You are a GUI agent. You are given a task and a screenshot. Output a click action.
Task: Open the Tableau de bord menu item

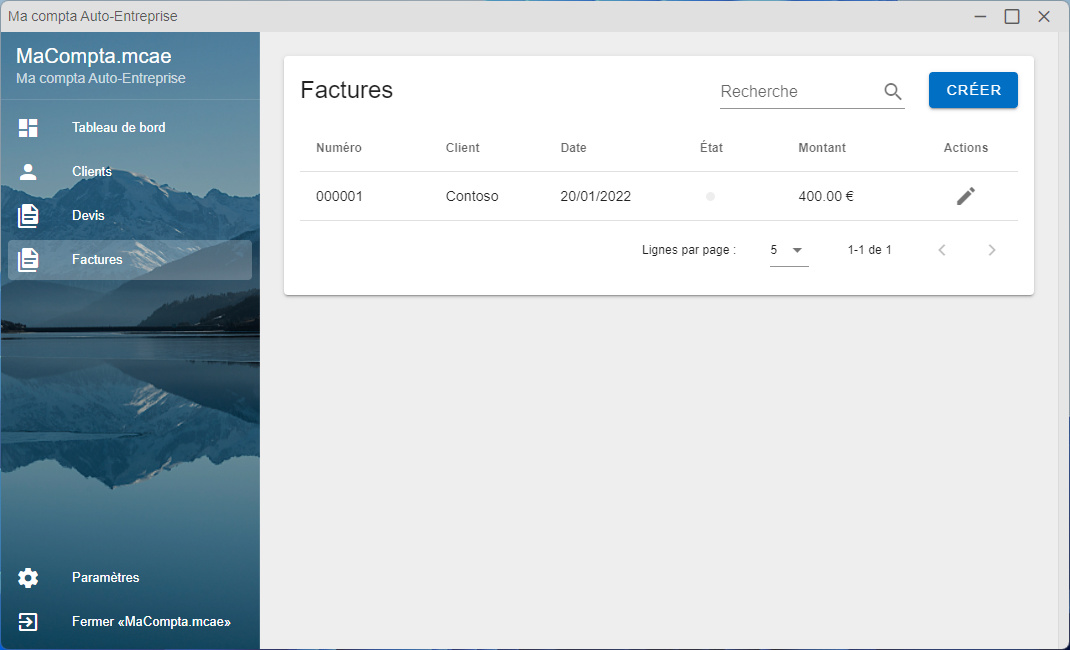tap(130, 128)
